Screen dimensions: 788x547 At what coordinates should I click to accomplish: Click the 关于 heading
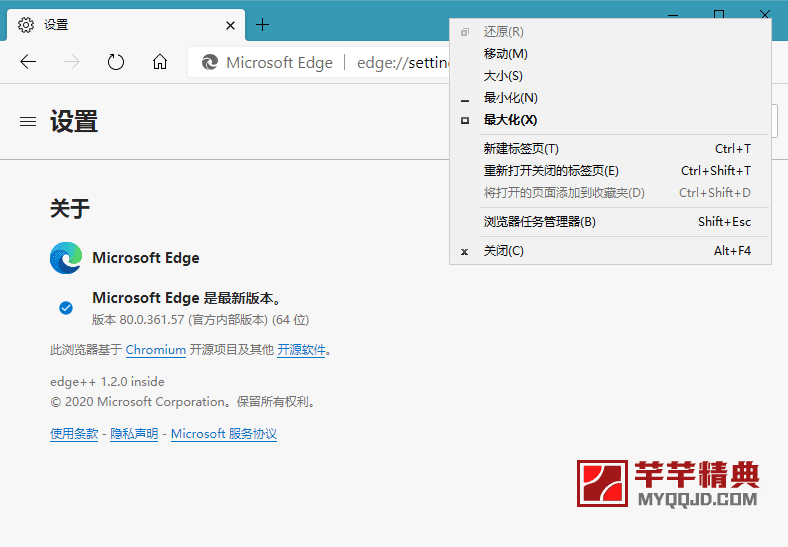[70, 208]
